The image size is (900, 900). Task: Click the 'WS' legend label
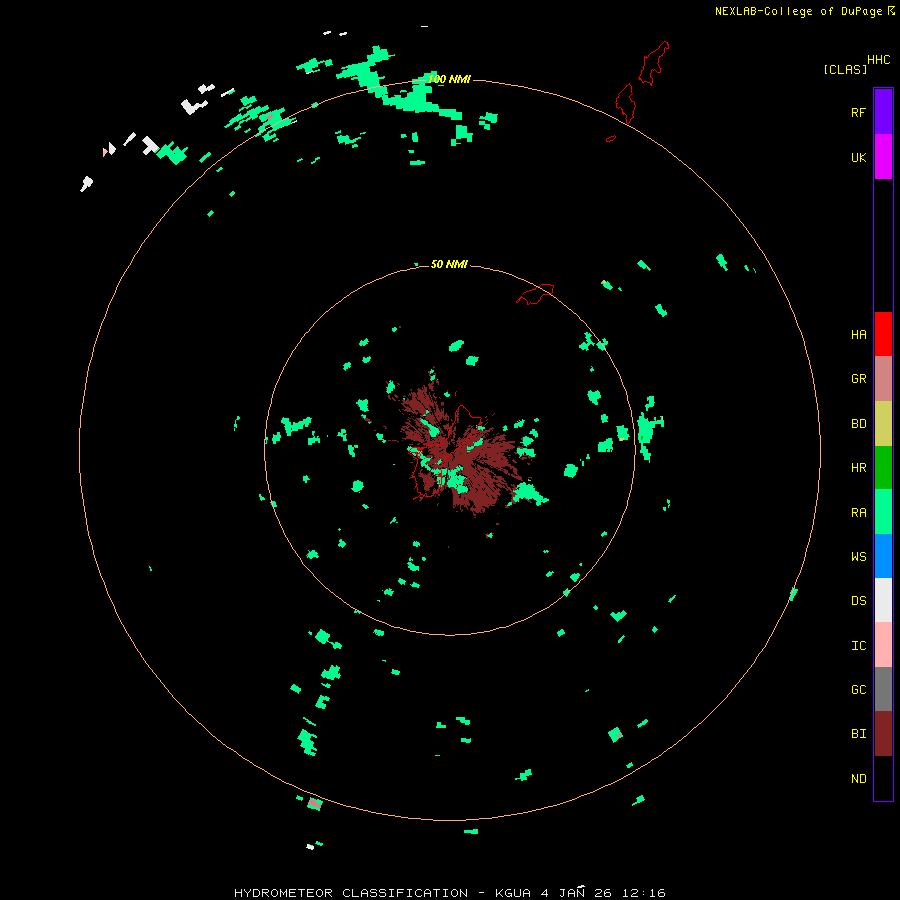858,557
